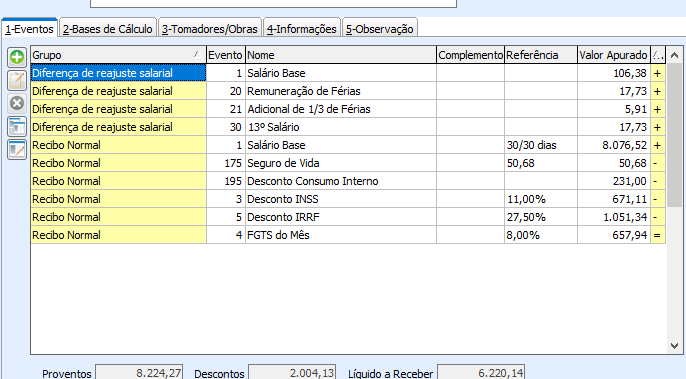686x379 pixels.
Task: Open the 3-Tomadores/Obras tab
Action: coord(210,29)
